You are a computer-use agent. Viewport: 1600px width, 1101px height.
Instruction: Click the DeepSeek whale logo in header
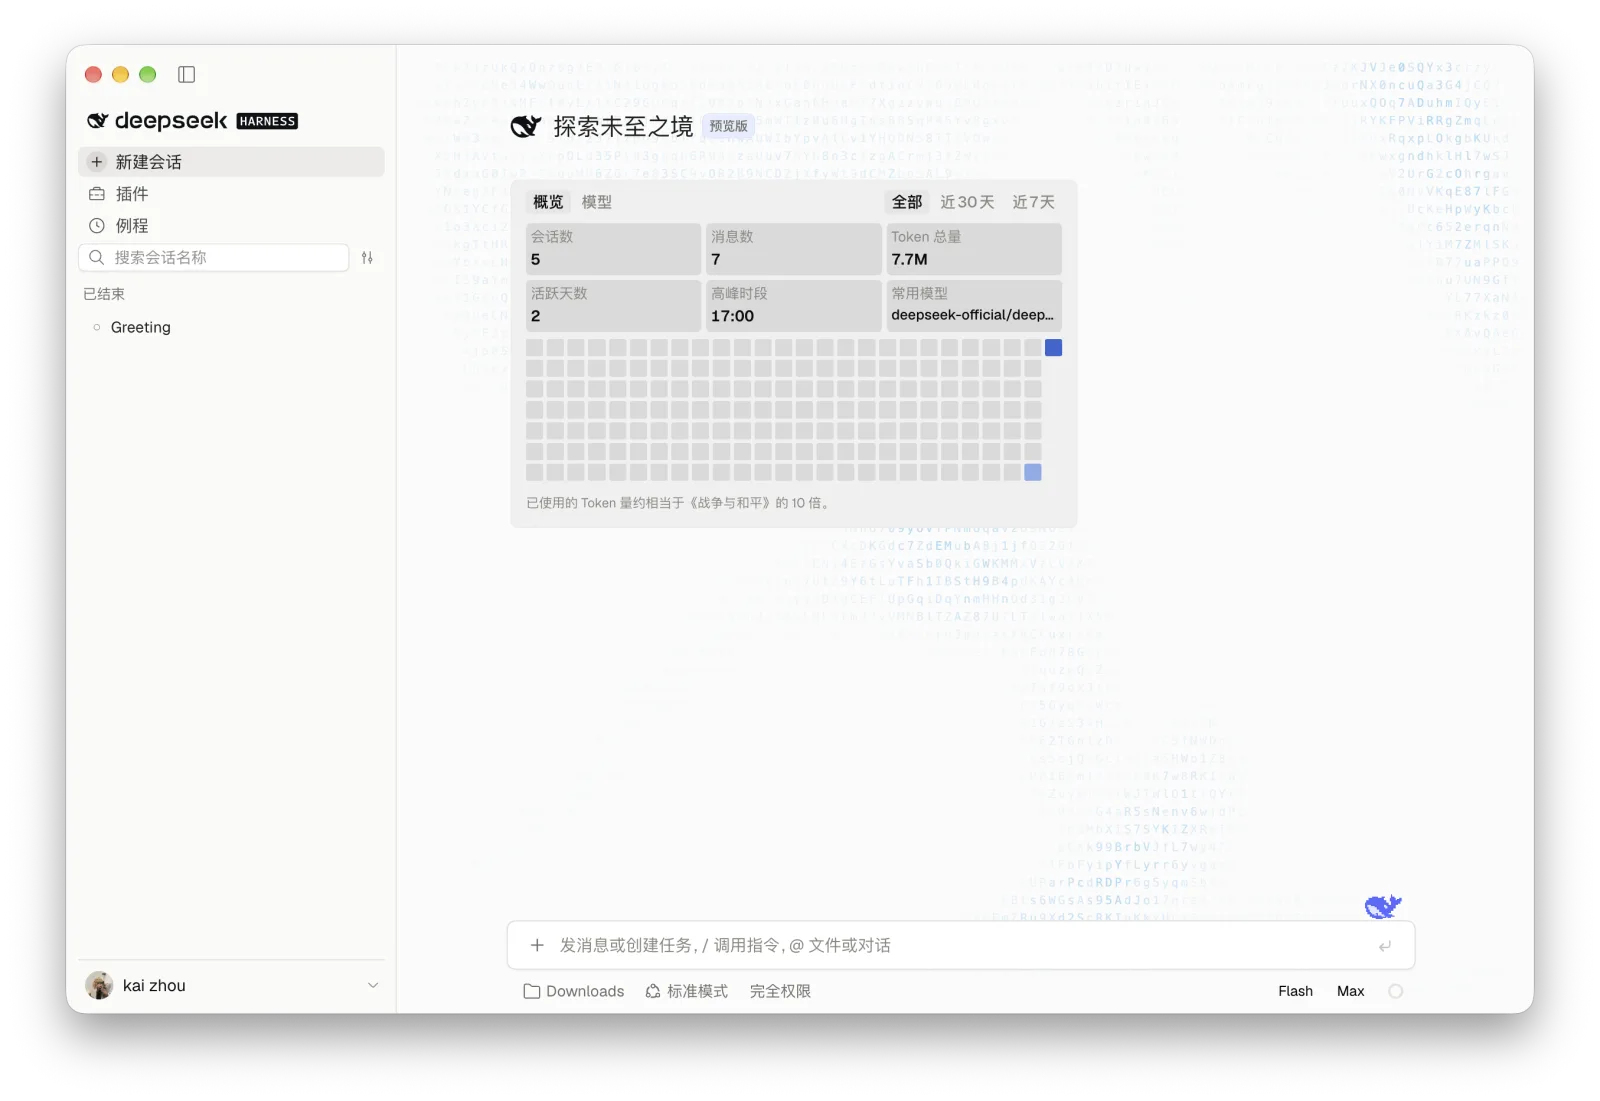pyautogui.click(x=525, y=126)
